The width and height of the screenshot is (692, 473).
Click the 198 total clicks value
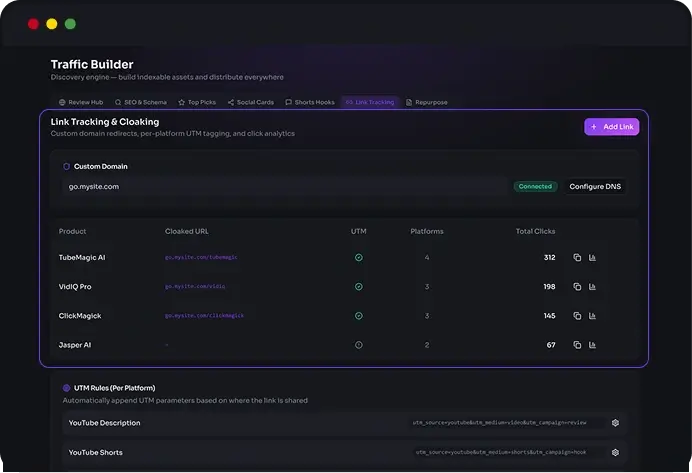[549, 286]
